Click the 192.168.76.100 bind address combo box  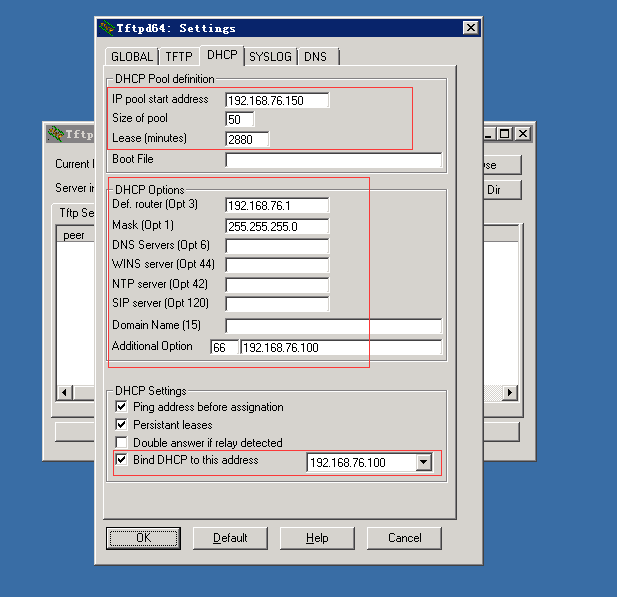369,462
